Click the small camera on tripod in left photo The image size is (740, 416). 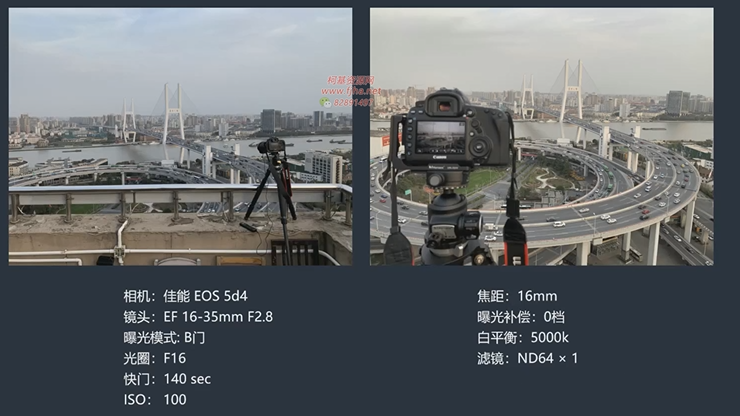[271, 146]
